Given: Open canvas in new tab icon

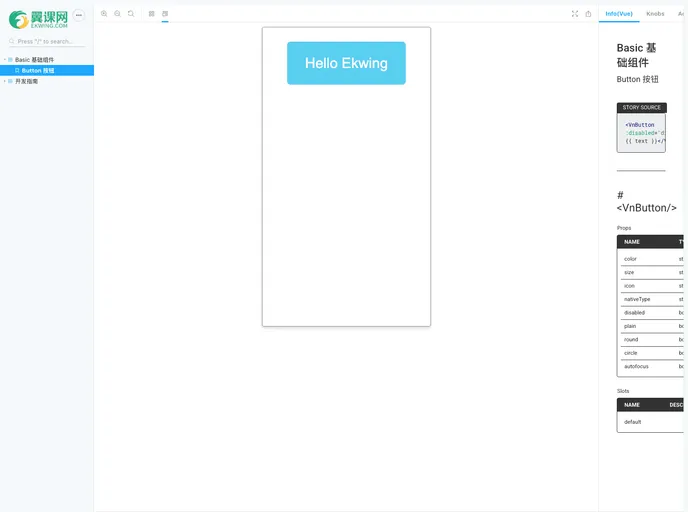Looking at the screenshot, I should pos(588,14).
